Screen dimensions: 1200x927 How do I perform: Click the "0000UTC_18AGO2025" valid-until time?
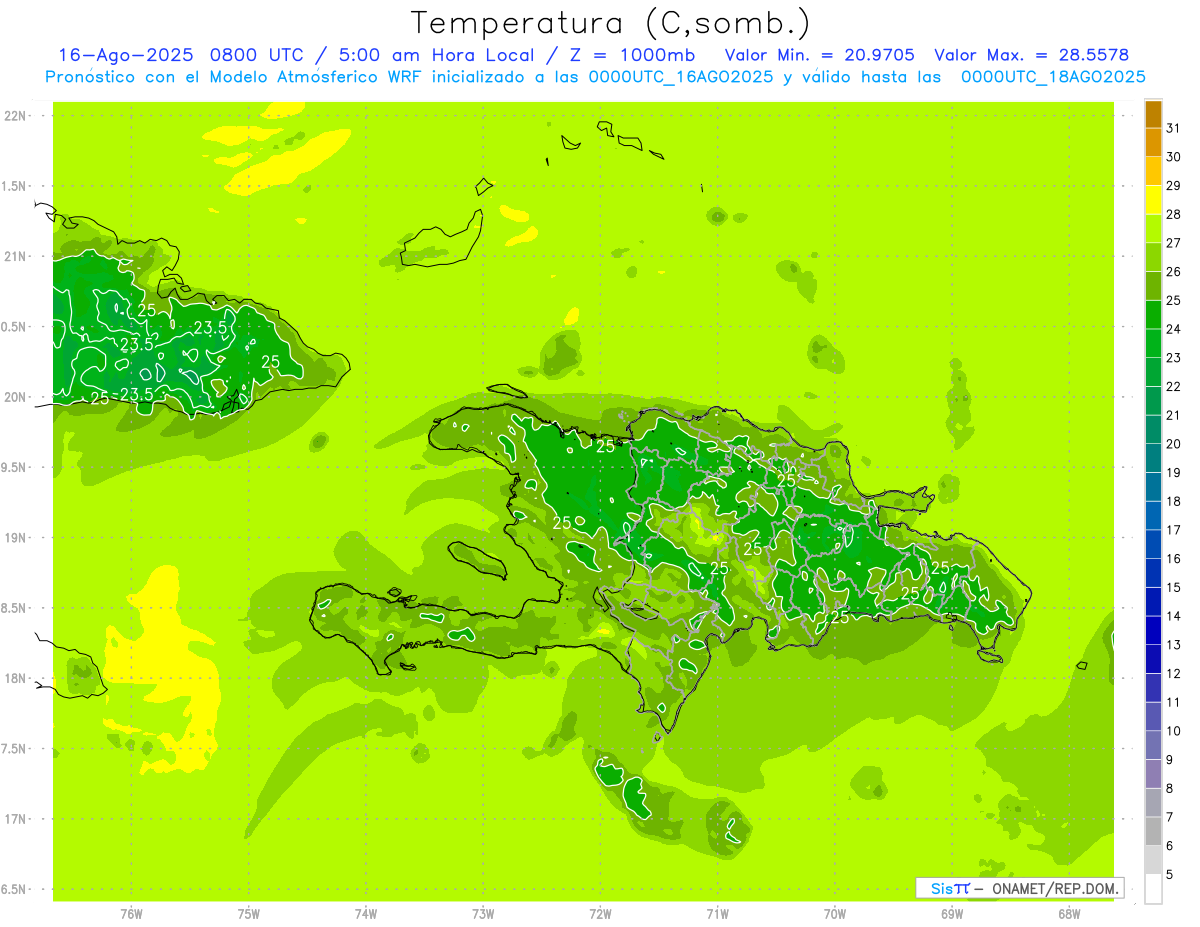(1053, 77)
